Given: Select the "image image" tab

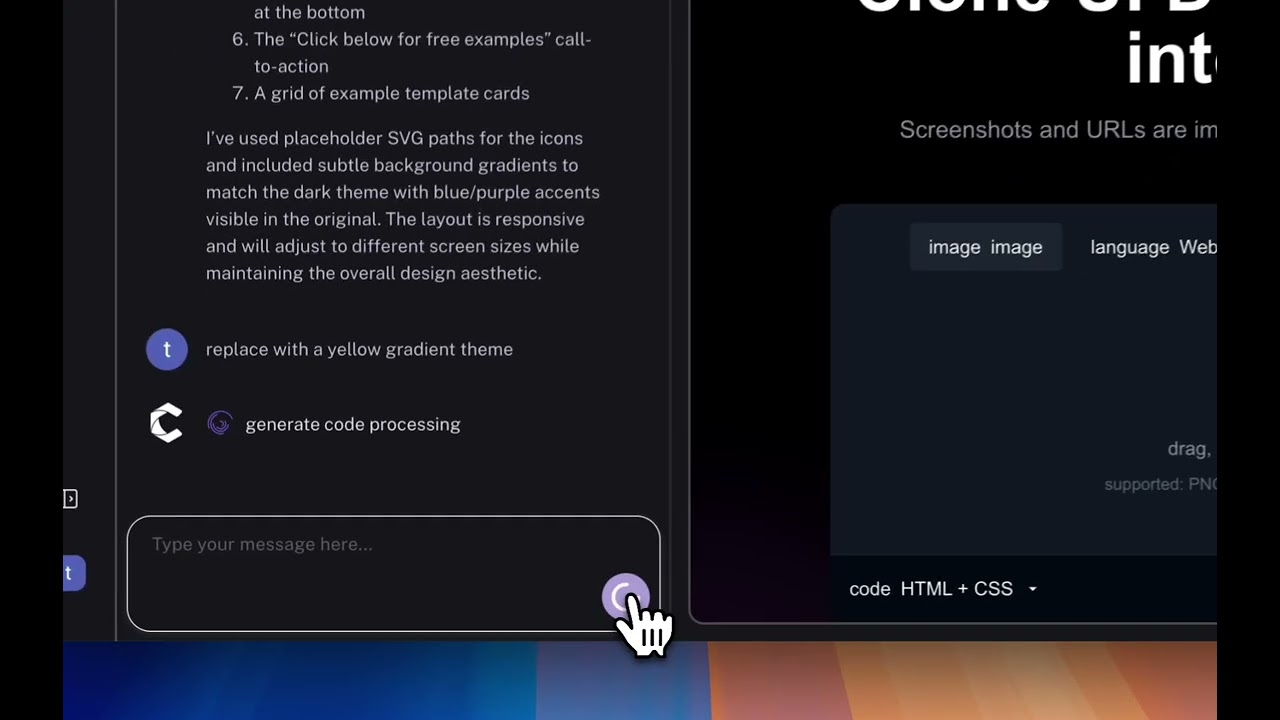Looking at the screenshot, I should (985, 247).
